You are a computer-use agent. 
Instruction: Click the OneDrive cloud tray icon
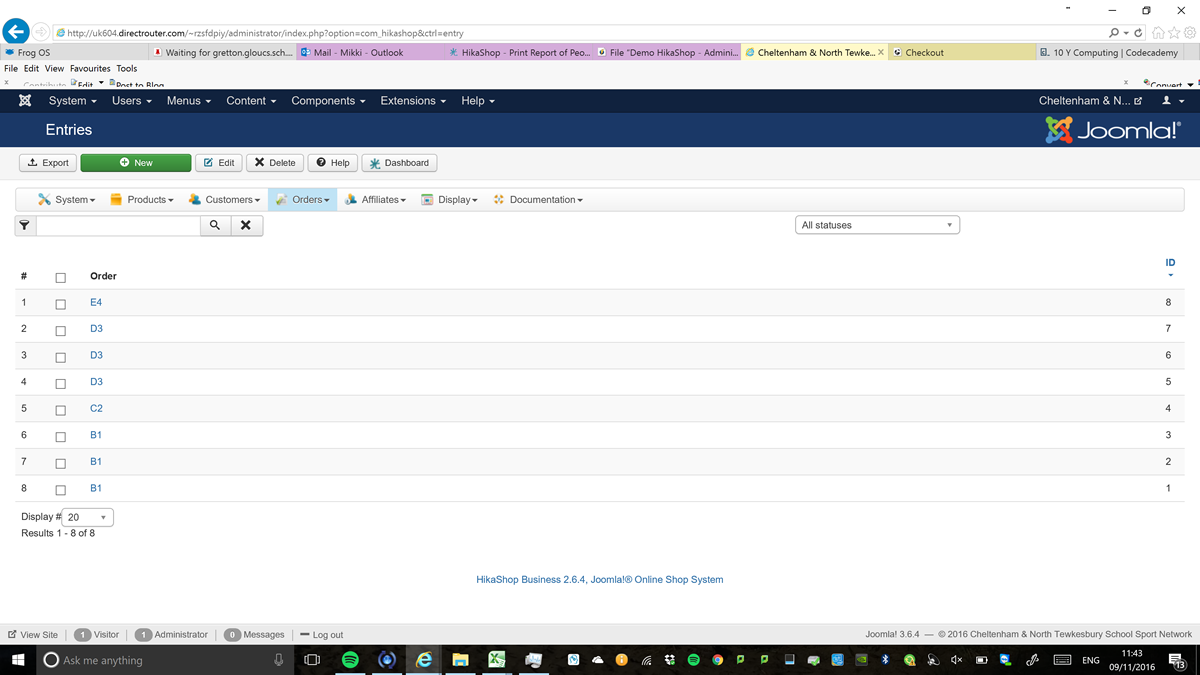click(x=597, y=660)
